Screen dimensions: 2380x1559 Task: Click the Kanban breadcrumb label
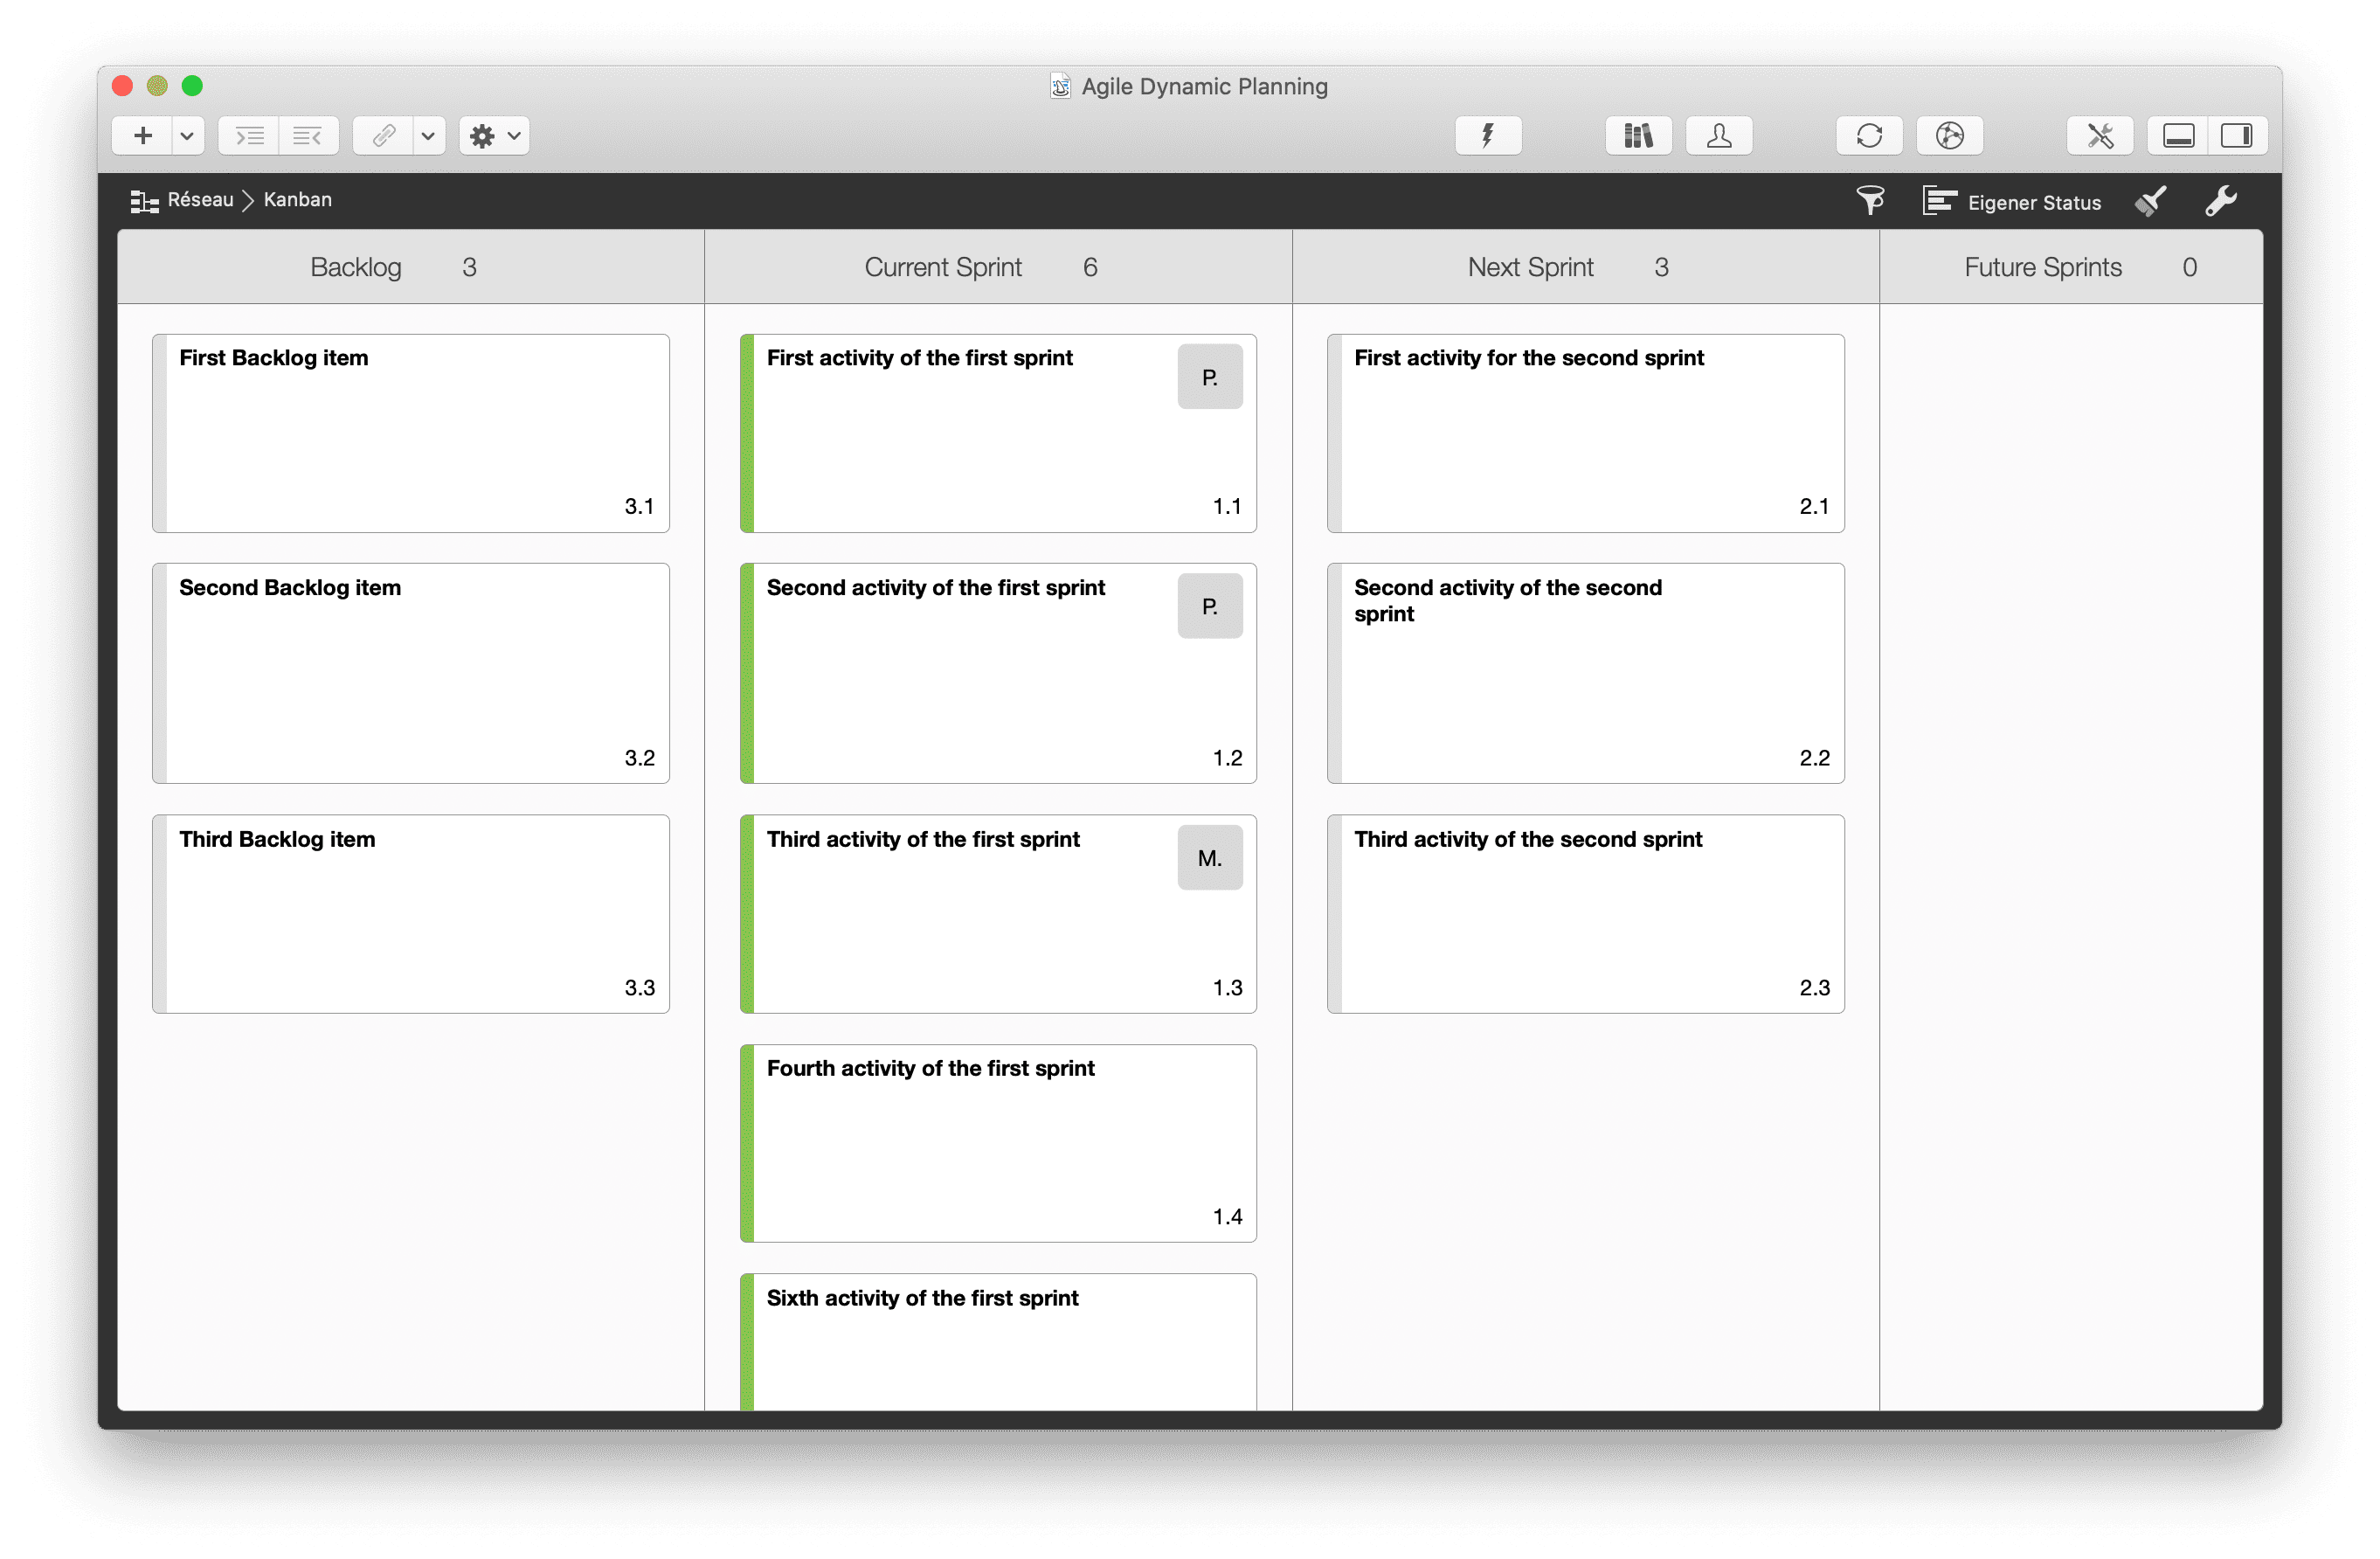tap(296, 199)
